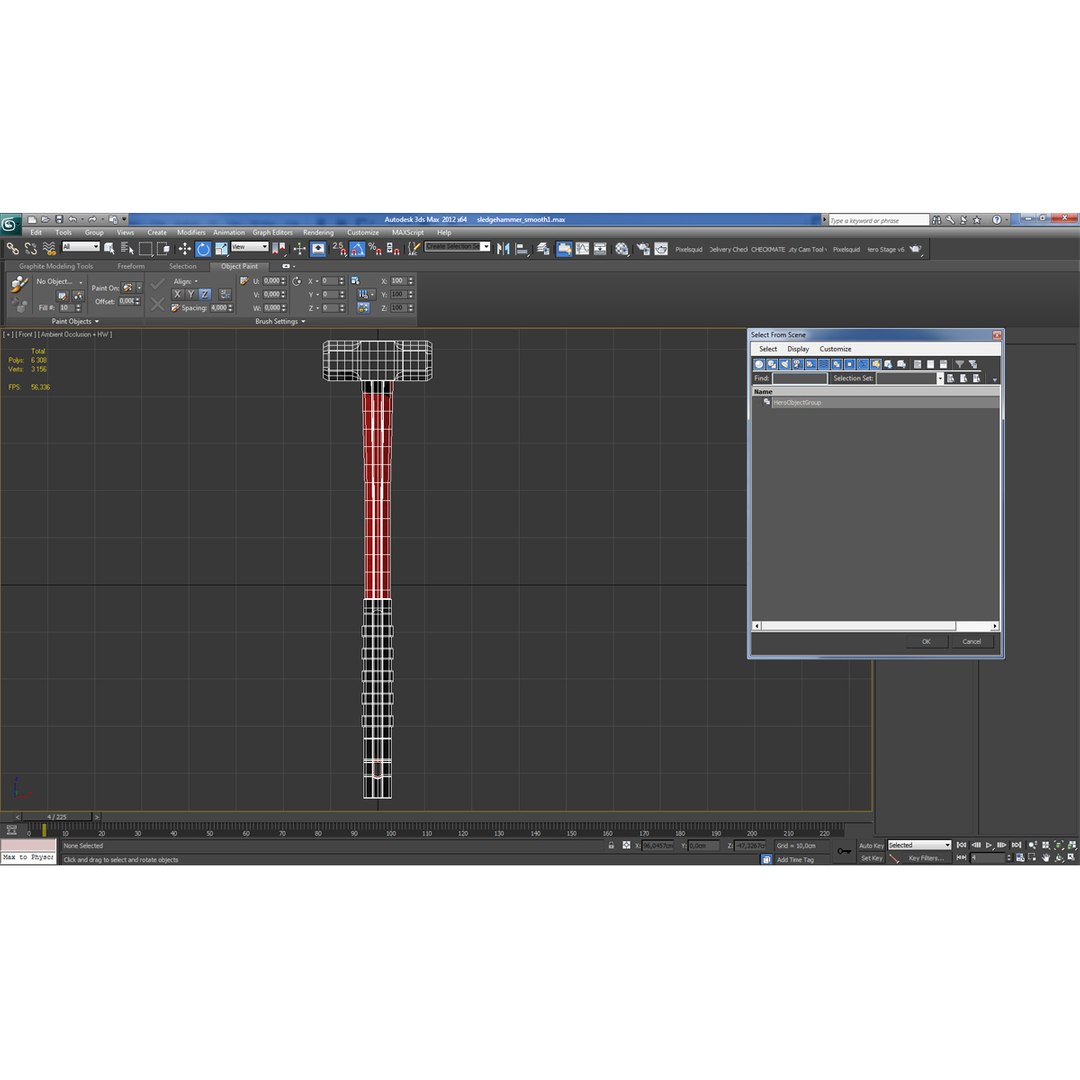Click the Paint Objects brush icon
1080x1080 pixels.
click(x=19, y=283)
